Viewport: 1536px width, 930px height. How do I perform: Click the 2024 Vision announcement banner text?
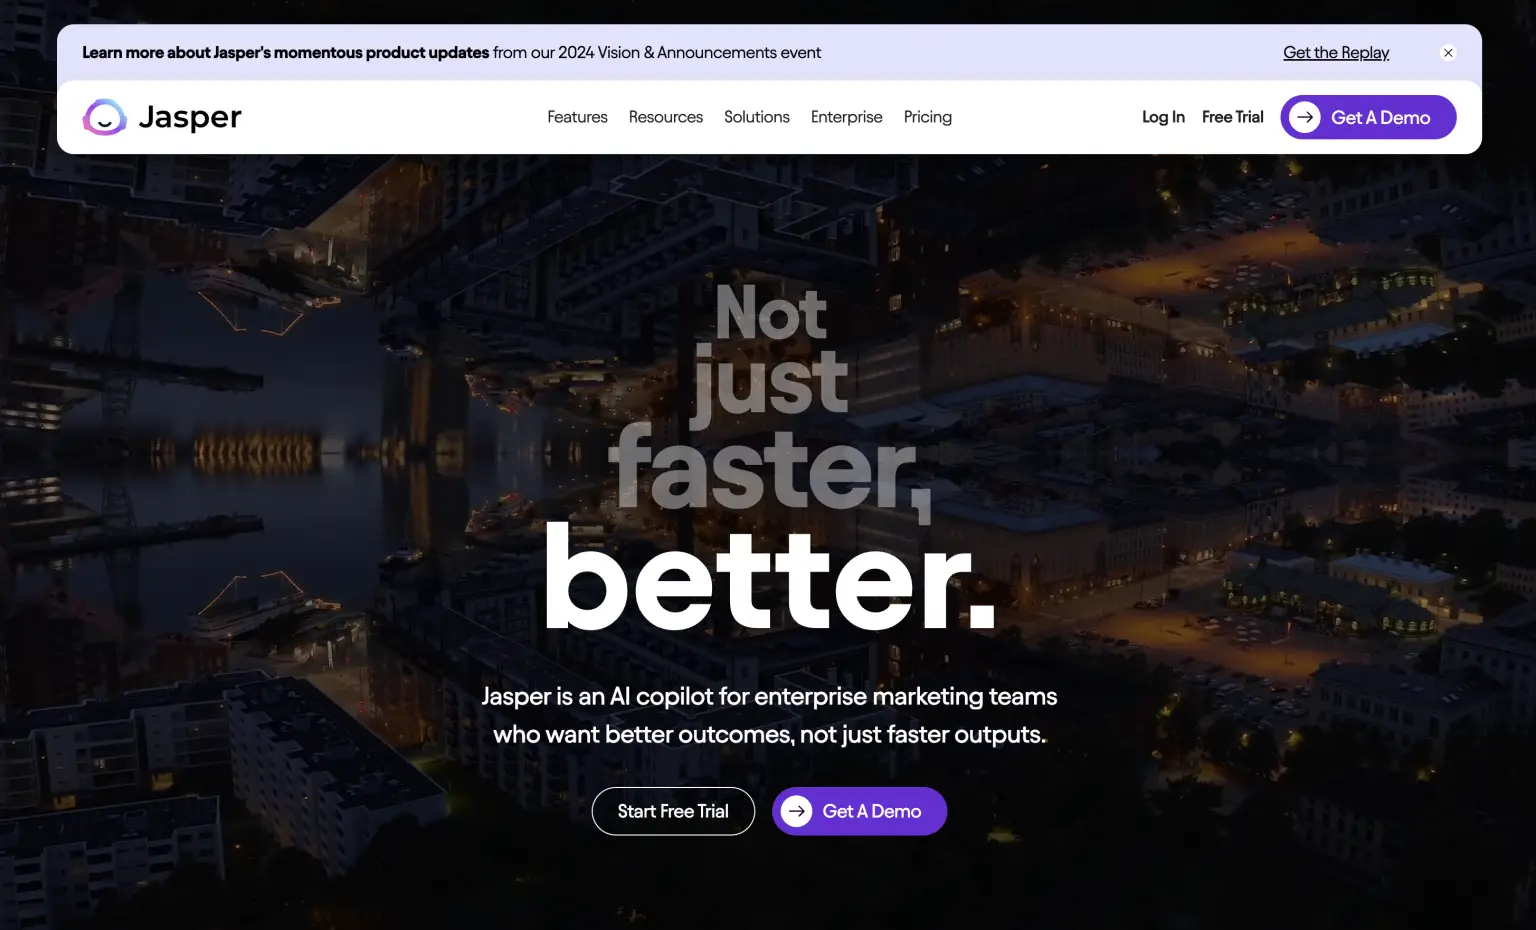655,52
